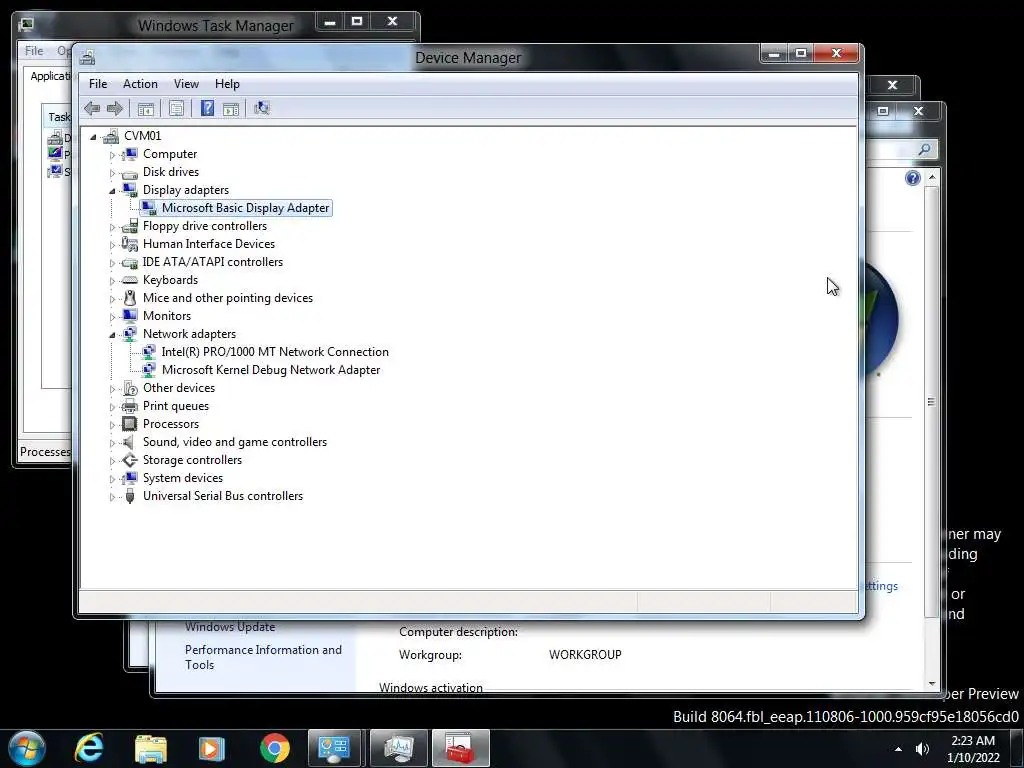1024x768 pixels.
Task: Expand Sound, video and game controllers
Action: click(112, 443)
